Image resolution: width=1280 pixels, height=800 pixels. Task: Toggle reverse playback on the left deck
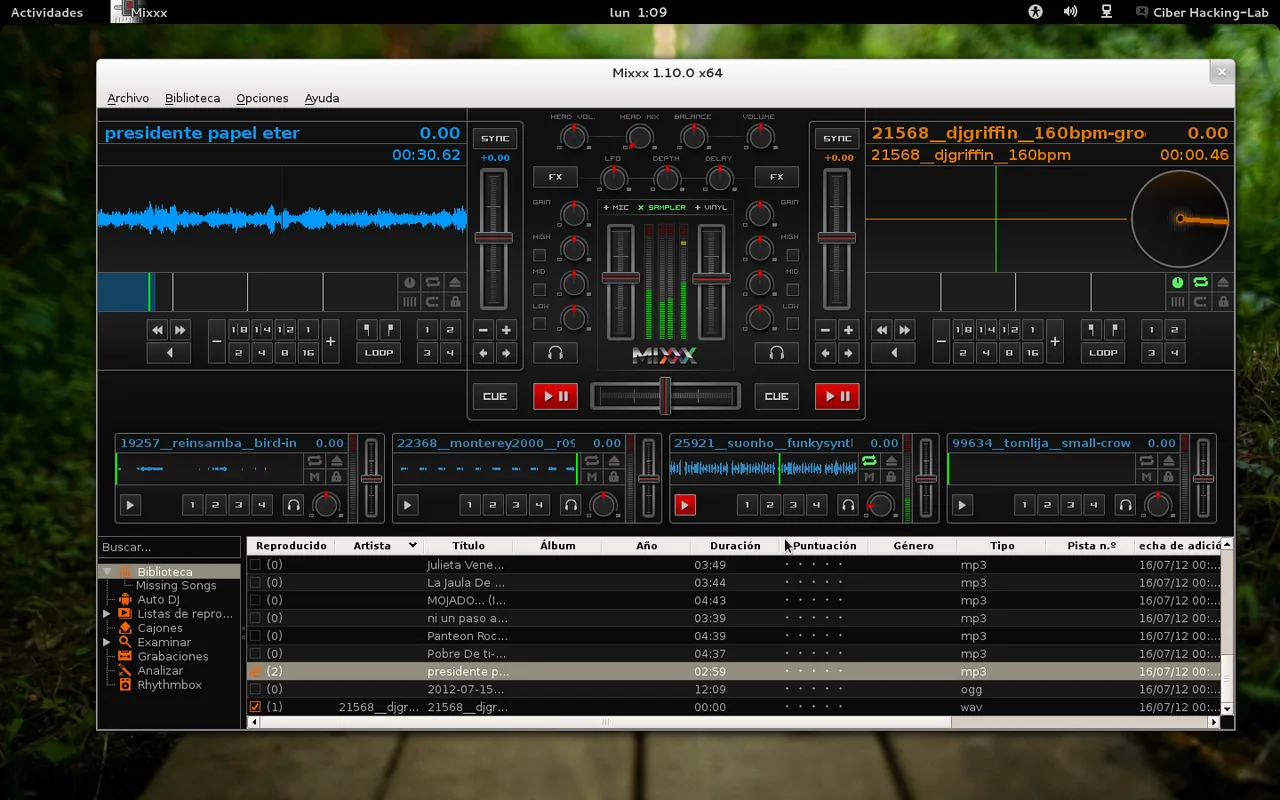point(169,353)
